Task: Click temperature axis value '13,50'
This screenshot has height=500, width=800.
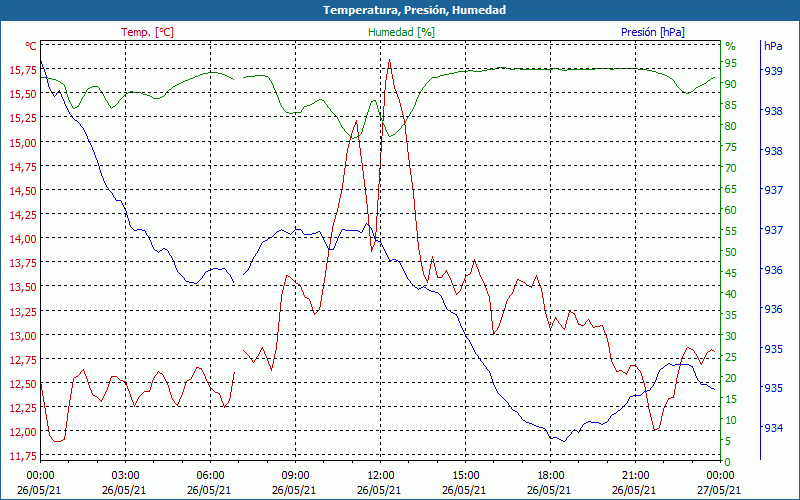Action: [23, 287]
